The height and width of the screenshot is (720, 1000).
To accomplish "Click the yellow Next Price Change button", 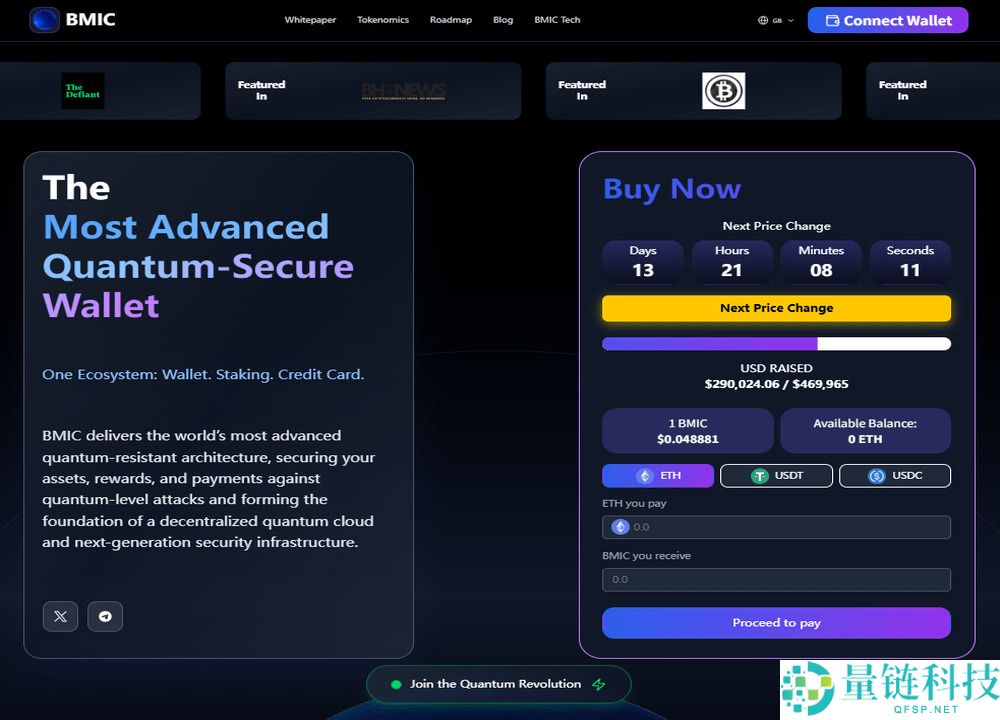I will click(776, 308).
